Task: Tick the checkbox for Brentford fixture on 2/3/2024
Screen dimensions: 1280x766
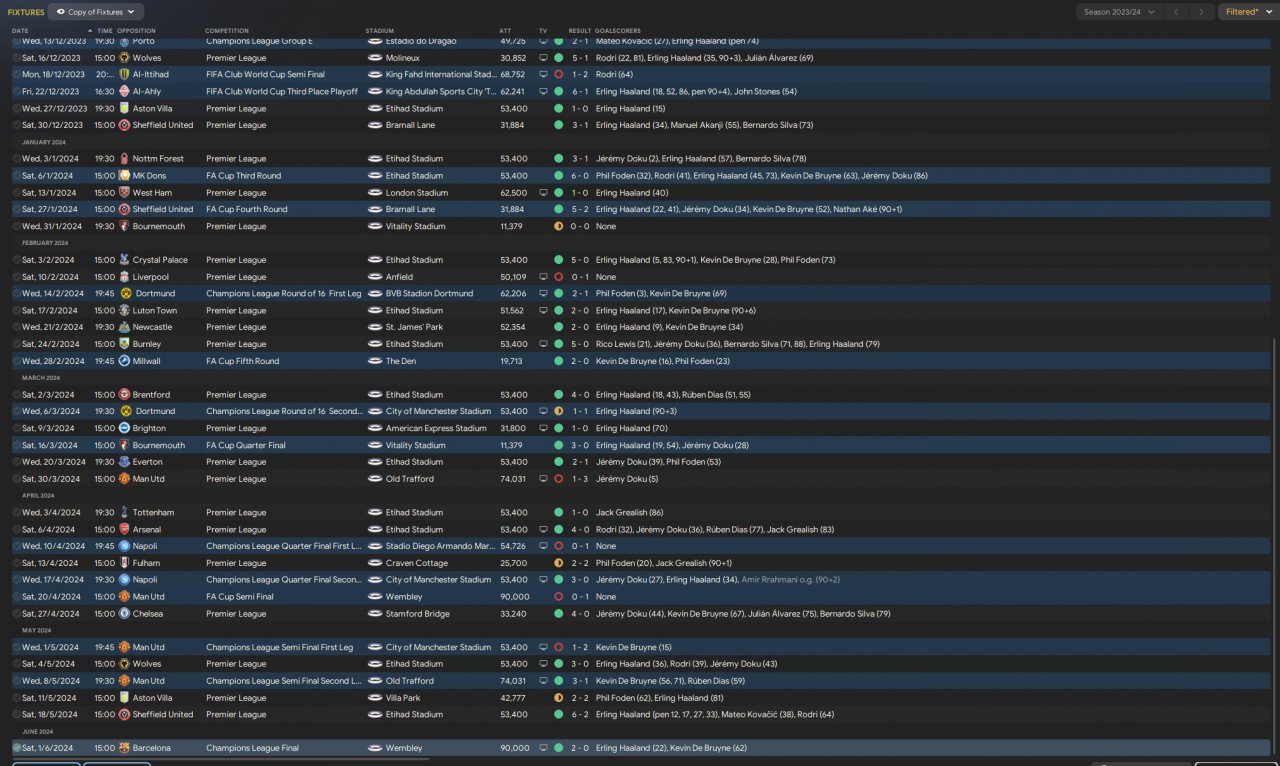Action: [x=17, y=395]
